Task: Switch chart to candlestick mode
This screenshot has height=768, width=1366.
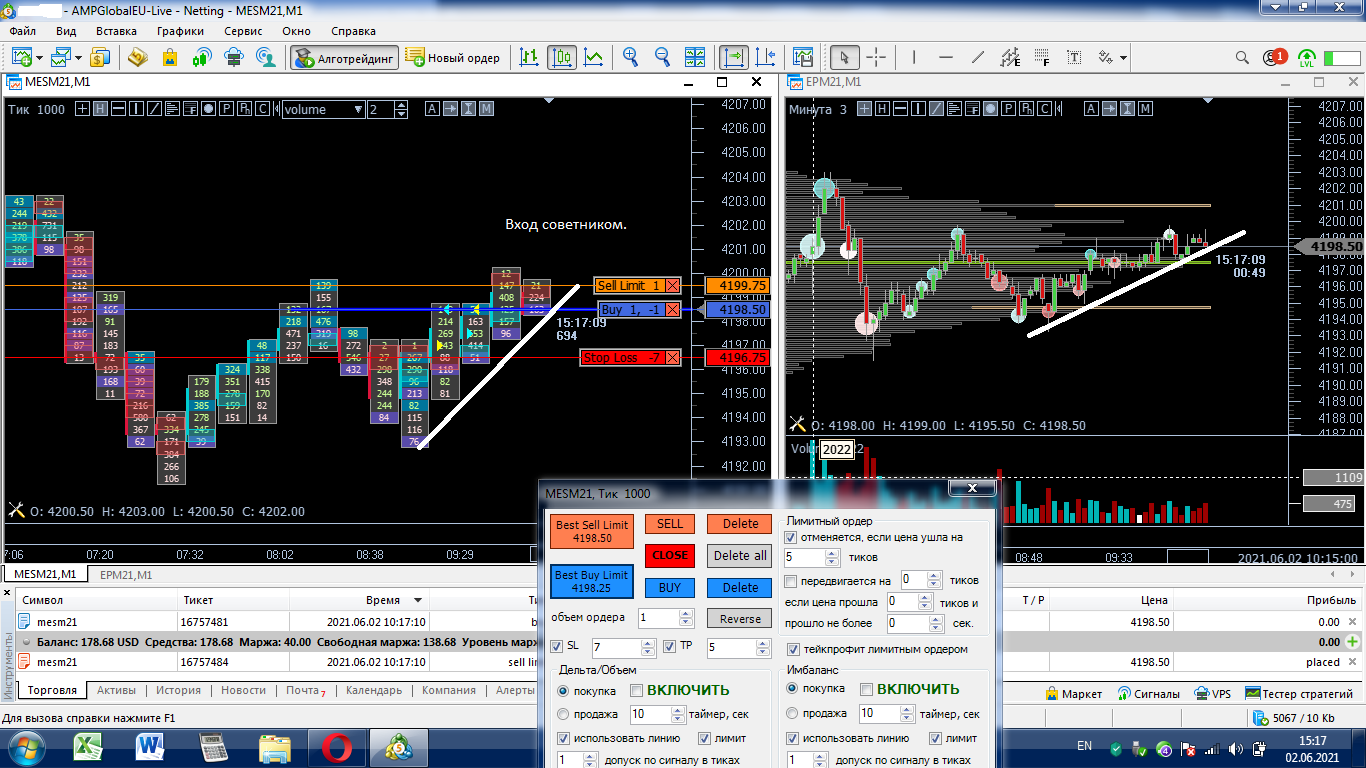Action: click(561, 57)
